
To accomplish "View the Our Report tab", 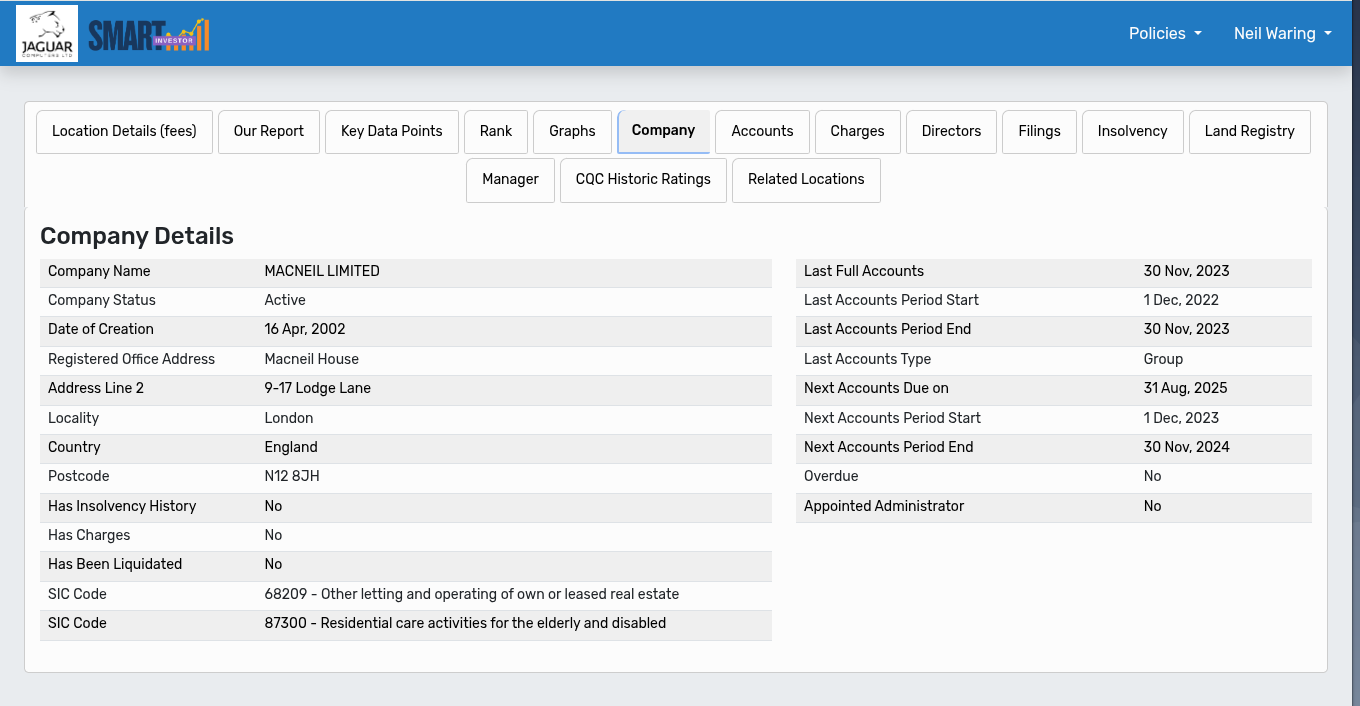I will coord(268,131).
